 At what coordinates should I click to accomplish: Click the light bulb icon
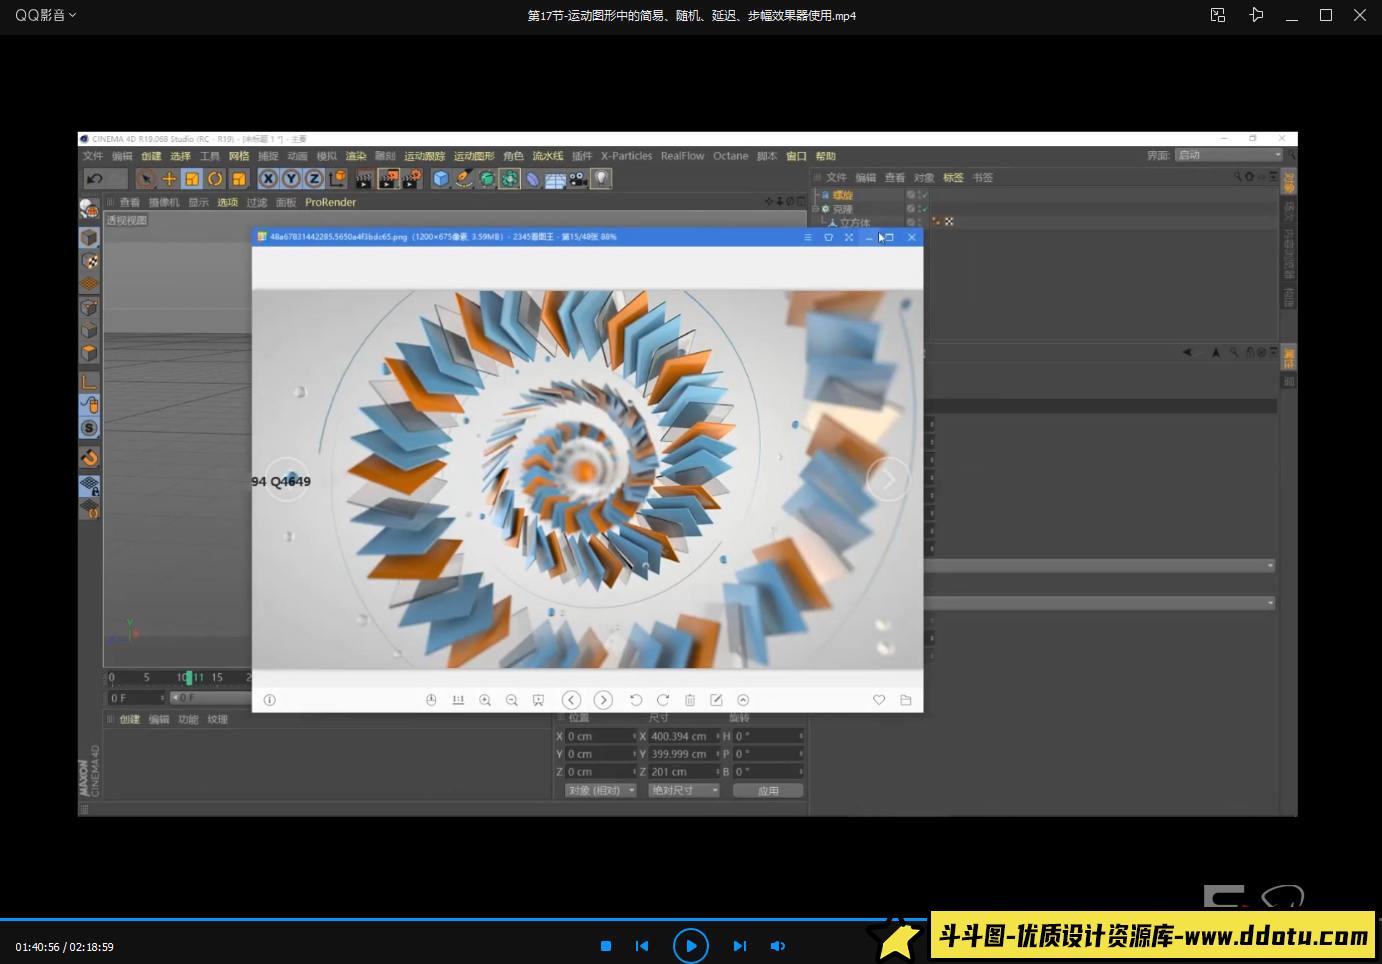[601, 179]
